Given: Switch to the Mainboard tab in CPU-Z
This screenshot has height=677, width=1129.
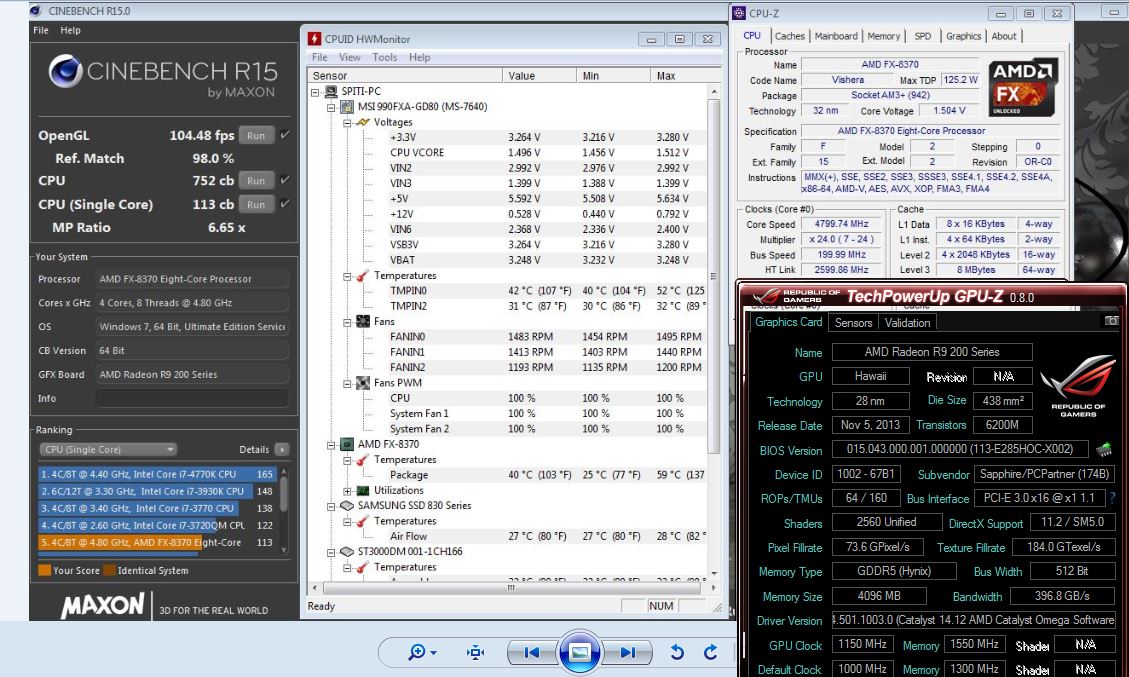Looking at the screenshot, I should tap(836, 36).
